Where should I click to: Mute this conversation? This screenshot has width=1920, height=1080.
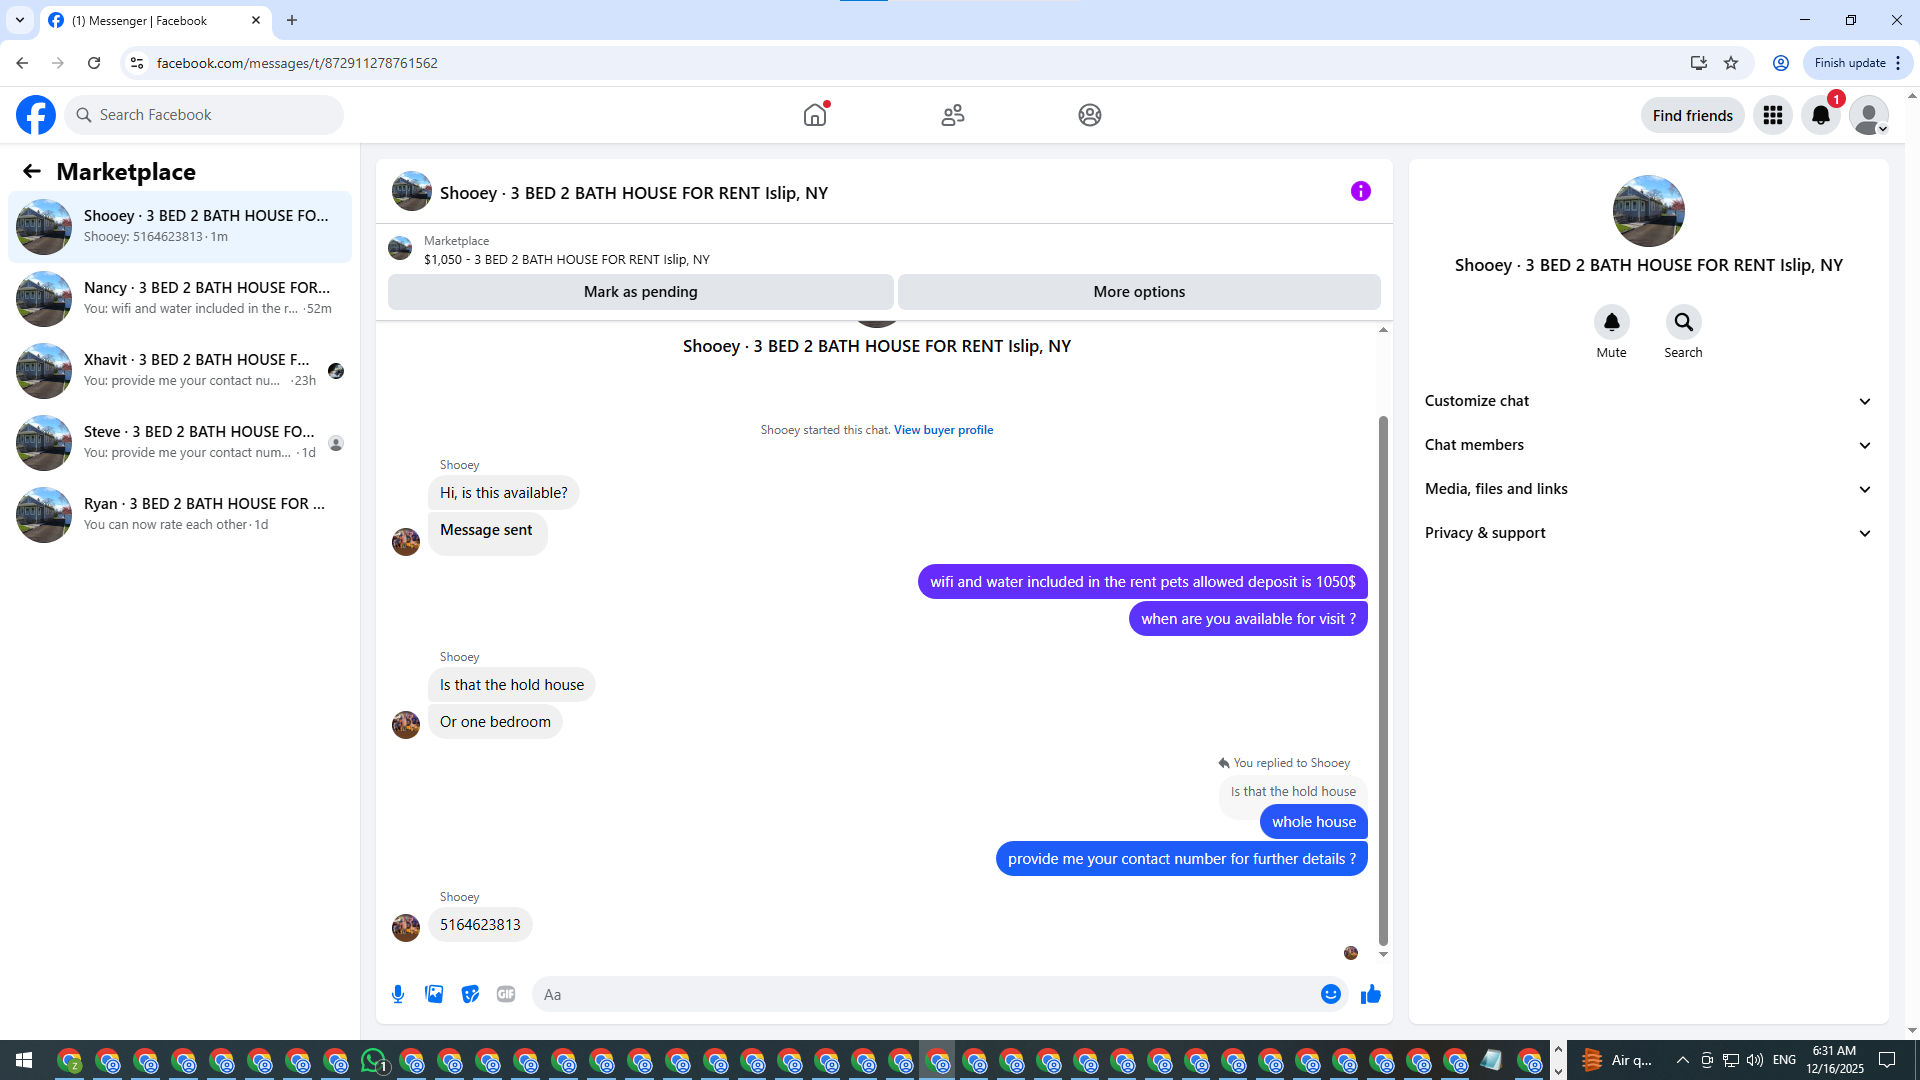click(x=1612, y=322)
